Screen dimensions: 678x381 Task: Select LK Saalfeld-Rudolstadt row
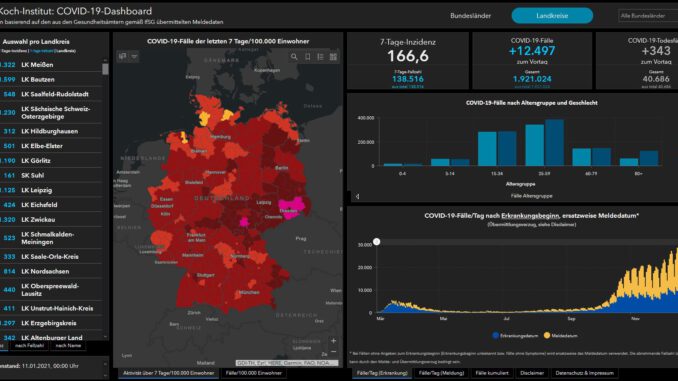[x=51, y=94]
